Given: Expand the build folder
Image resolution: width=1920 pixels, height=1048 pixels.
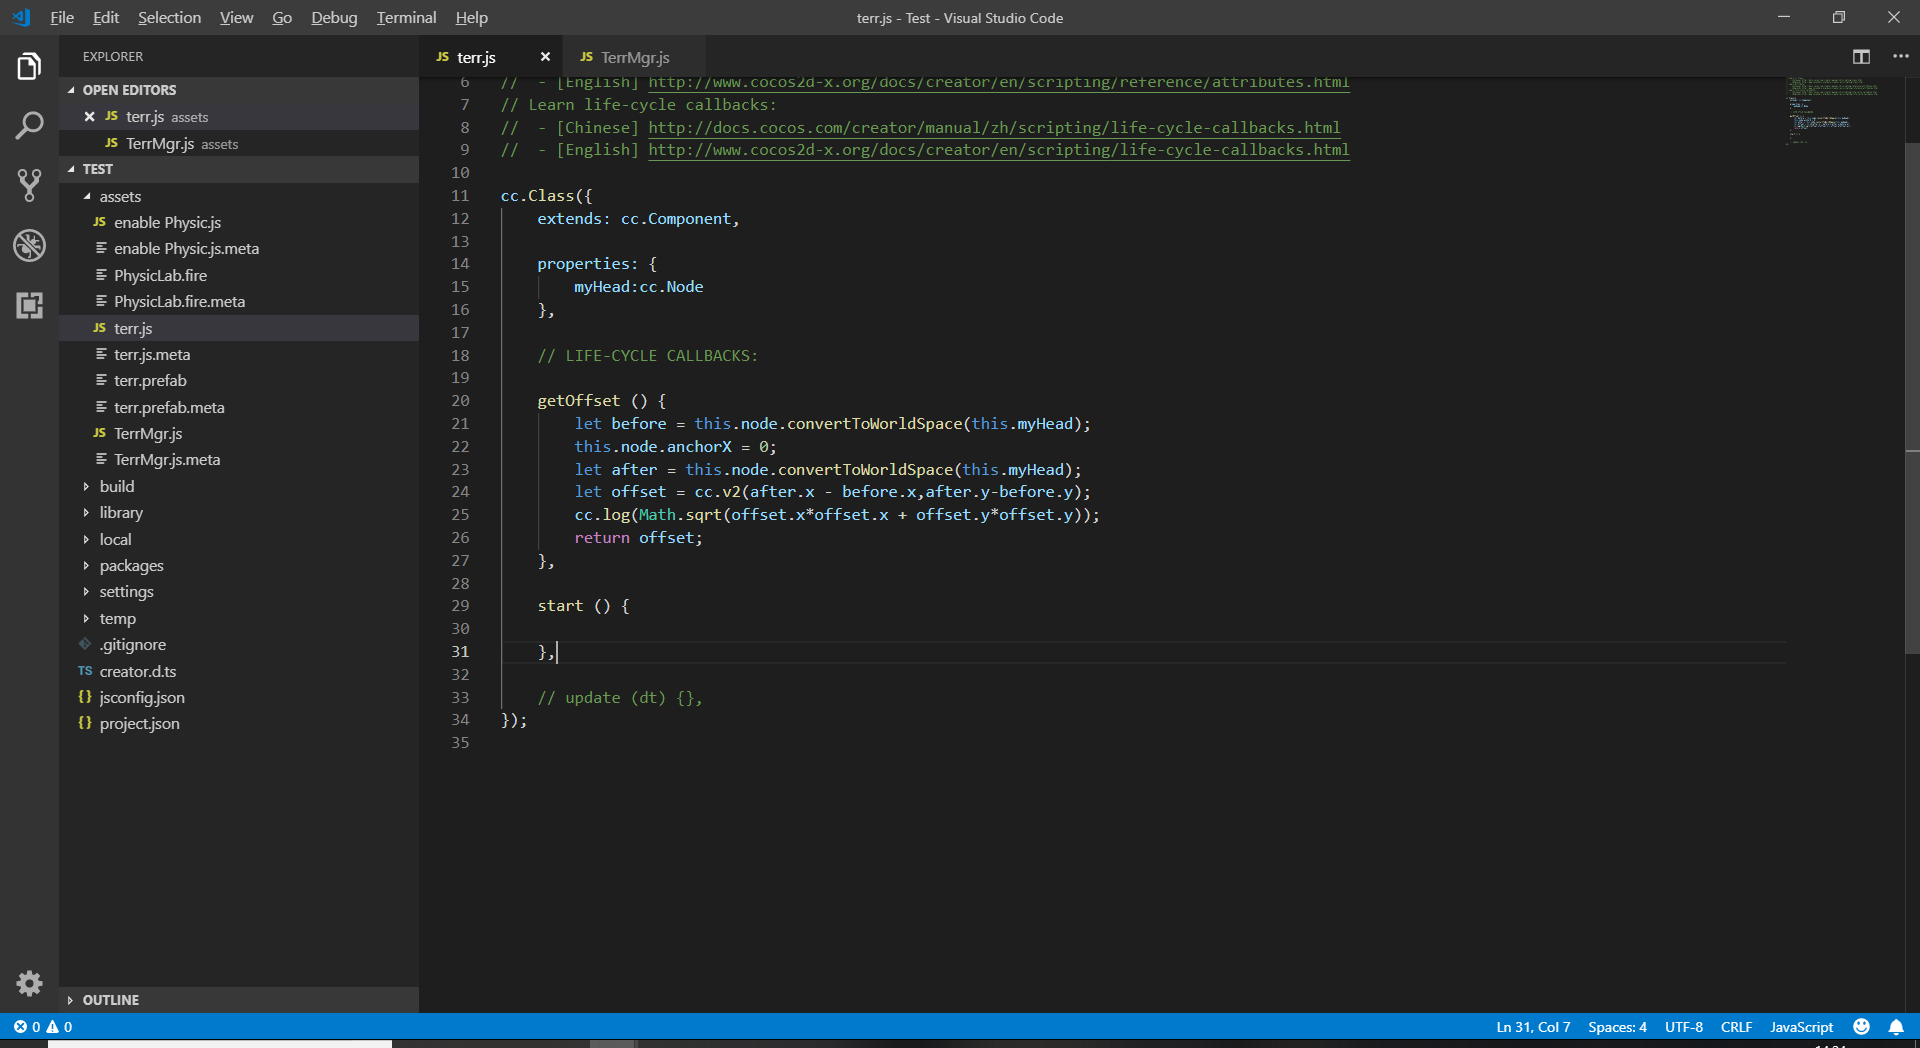Looking at the screenshot, I should point(117,486).
